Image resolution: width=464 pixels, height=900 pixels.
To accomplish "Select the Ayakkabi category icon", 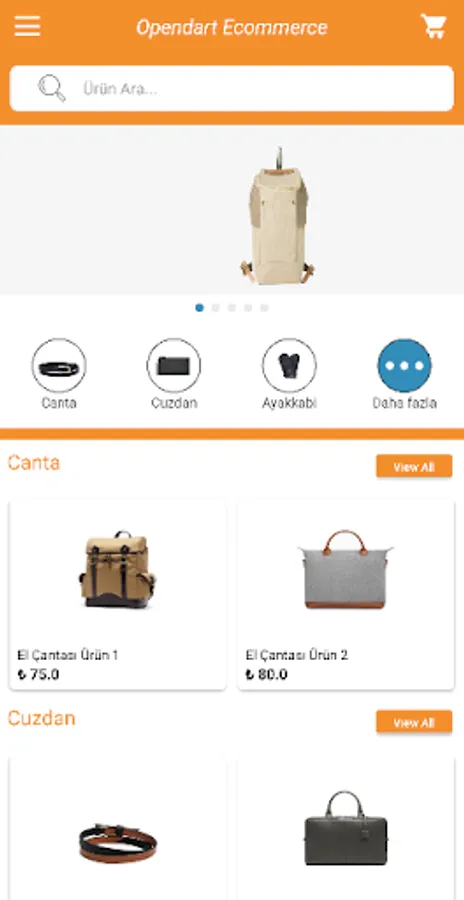I will coord(289,366).
